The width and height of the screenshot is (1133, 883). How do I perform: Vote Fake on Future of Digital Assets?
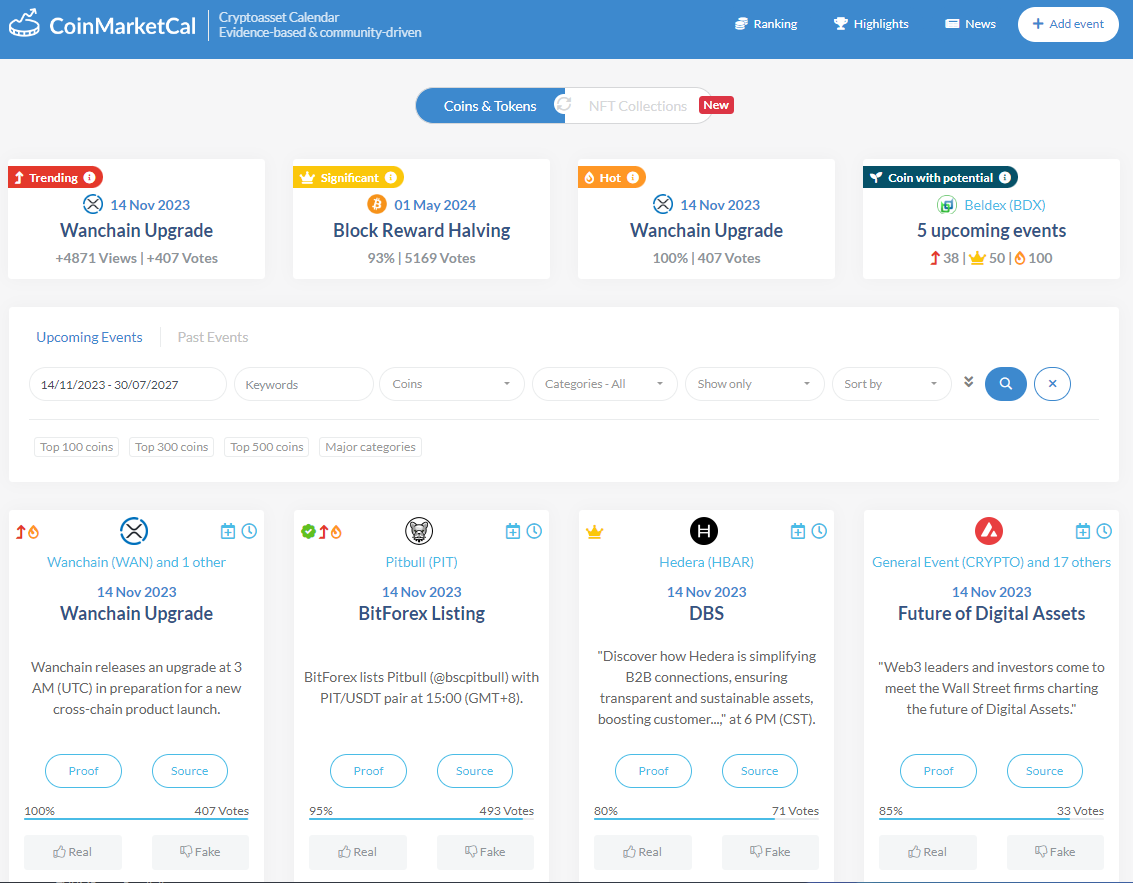pyautogui.click(x=1055, y=852)
